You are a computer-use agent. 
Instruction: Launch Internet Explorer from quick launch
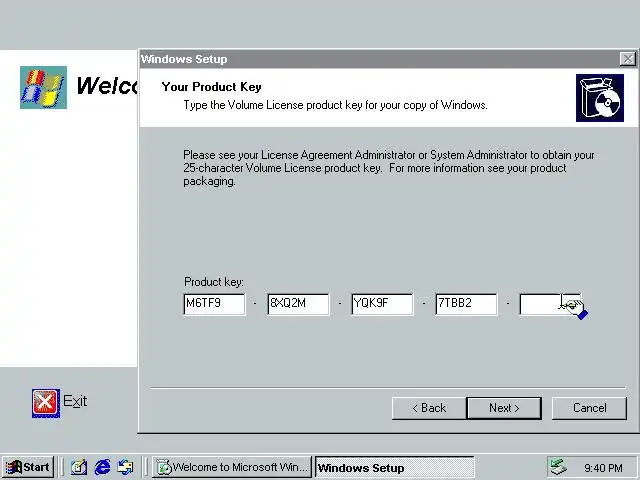point(102,467)
